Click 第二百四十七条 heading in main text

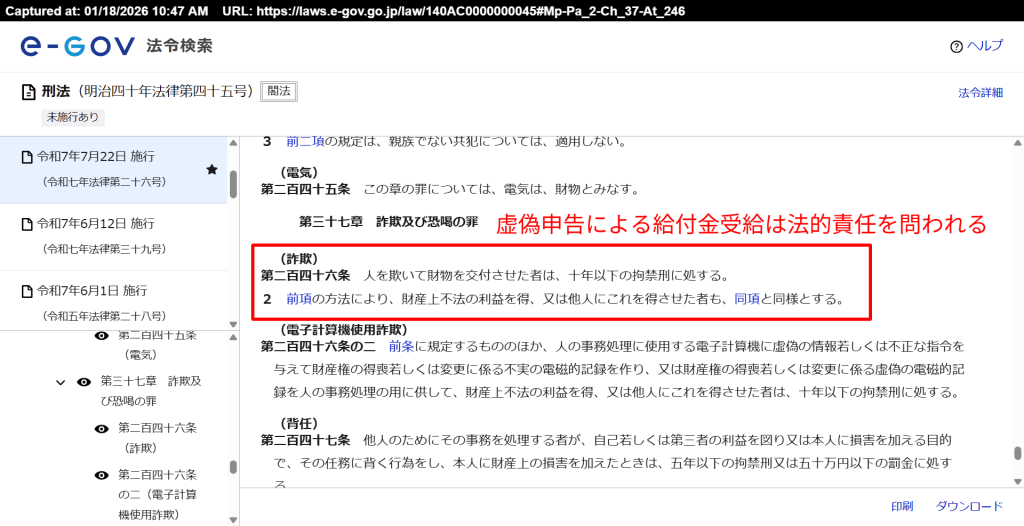pyautogui.click(x=306, y=438)
